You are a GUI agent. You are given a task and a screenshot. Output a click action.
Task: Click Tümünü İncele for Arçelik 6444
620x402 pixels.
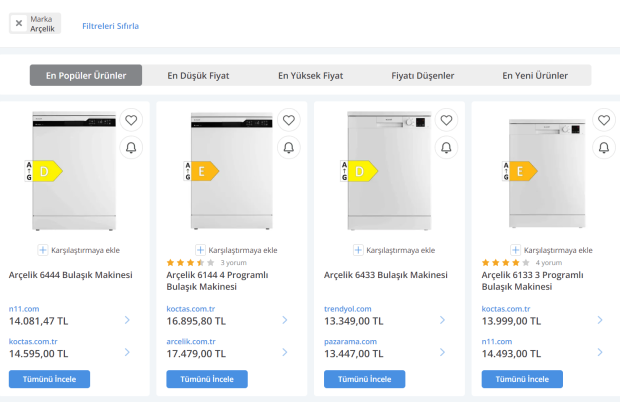tap(49, 379)
